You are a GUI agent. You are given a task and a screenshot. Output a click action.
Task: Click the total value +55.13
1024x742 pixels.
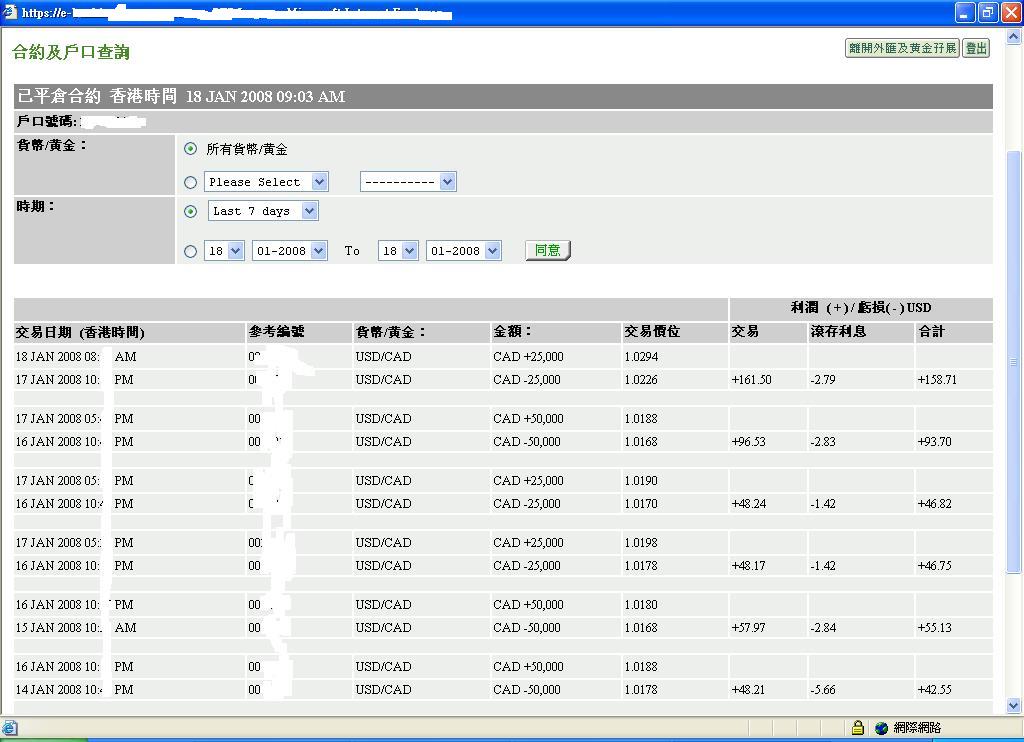934,628
